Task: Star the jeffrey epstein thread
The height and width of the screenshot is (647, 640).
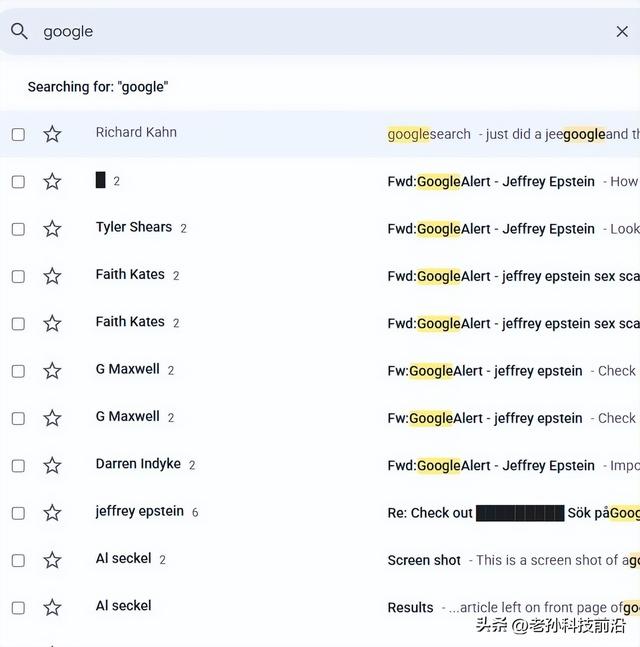Action: click(x=52, y=513)
